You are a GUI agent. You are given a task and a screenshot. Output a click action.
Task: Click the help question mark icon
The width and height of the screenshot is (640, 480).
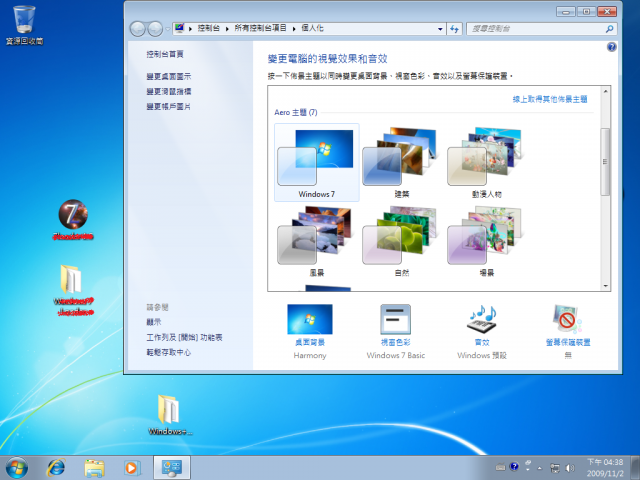(611, 47)
